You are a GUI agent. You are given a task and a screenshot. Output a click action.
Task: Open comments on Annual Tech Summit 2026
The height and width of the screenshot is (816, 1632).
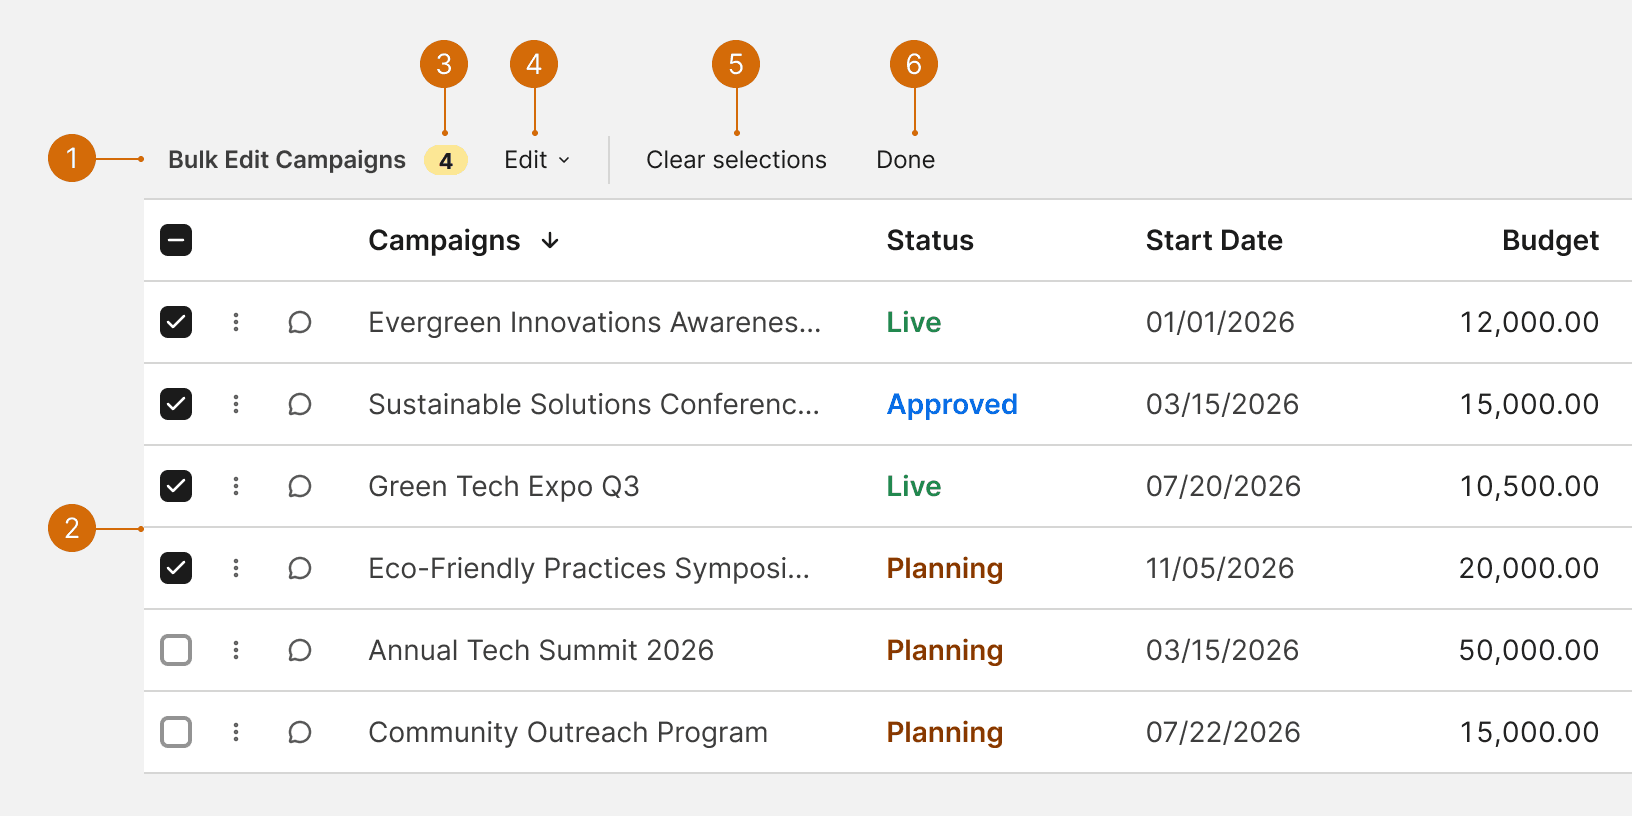click(300, 650)
